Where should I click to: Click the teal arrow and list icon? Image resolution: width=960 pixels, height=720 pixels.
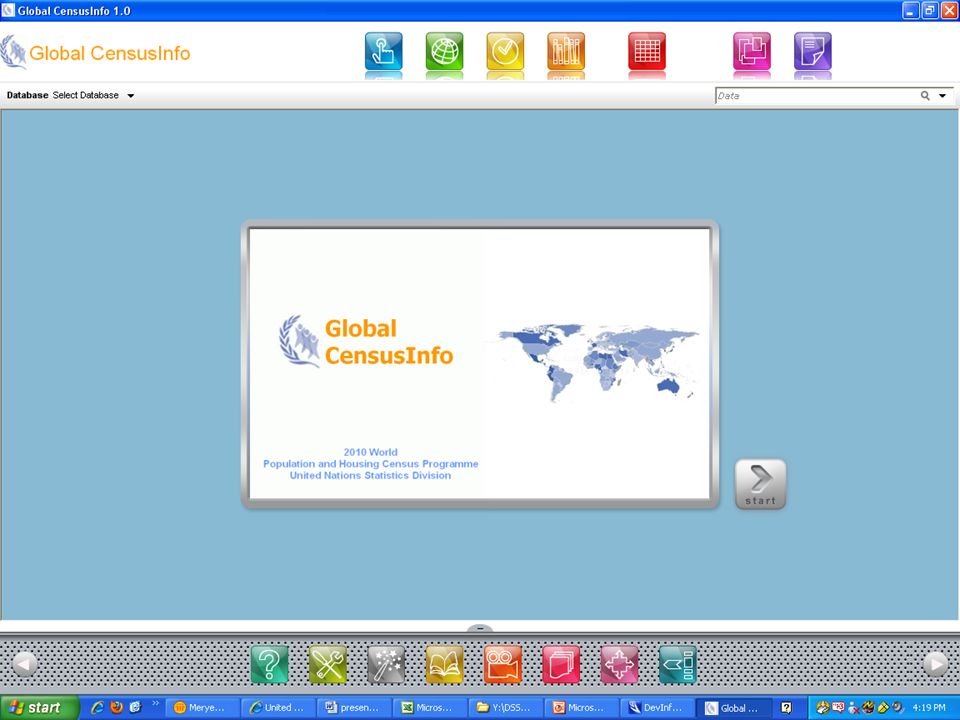click(678, 664)
